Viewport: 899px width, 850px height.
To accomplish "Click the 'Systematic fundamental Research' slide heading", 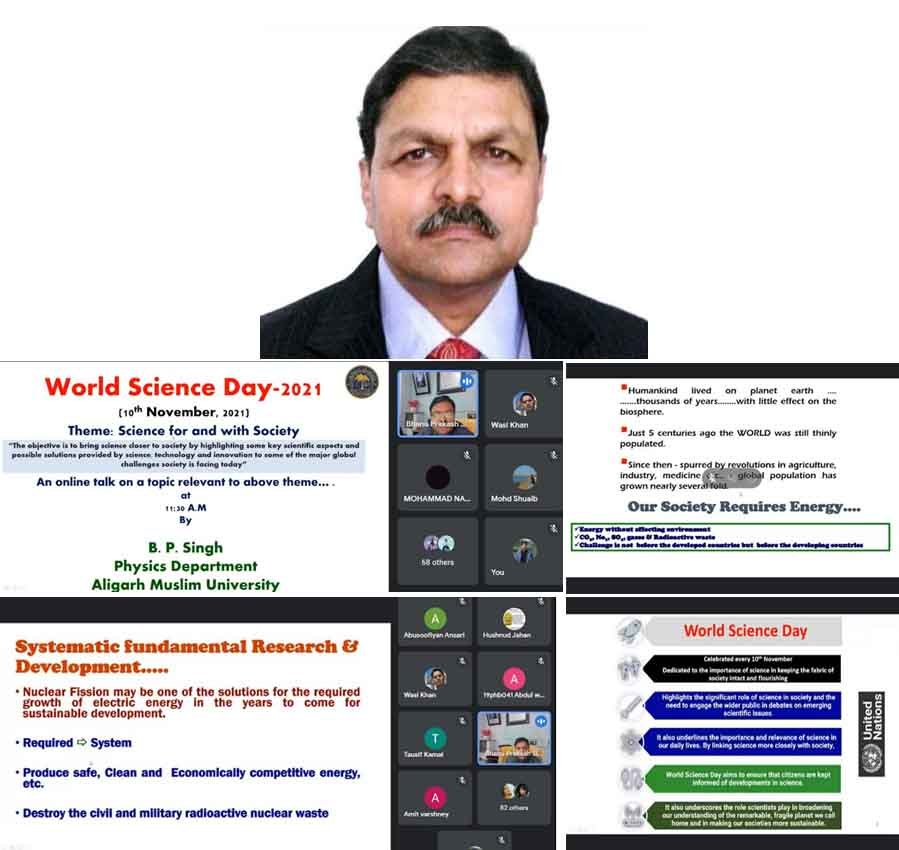I will 187,656.
